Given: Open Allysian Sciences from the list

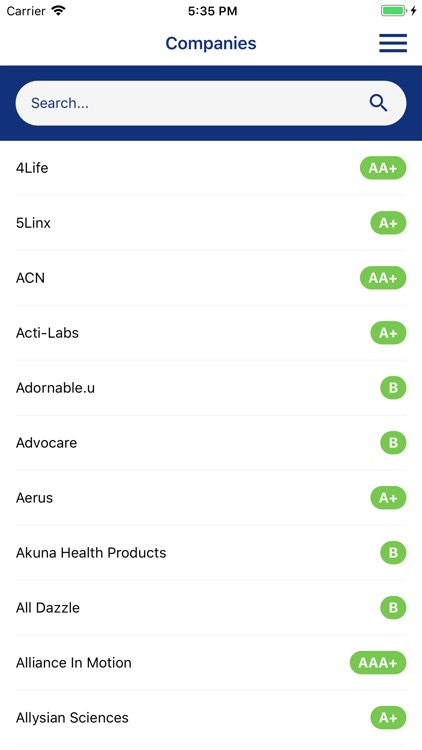Looking at the screenshot, I should 211,718.
